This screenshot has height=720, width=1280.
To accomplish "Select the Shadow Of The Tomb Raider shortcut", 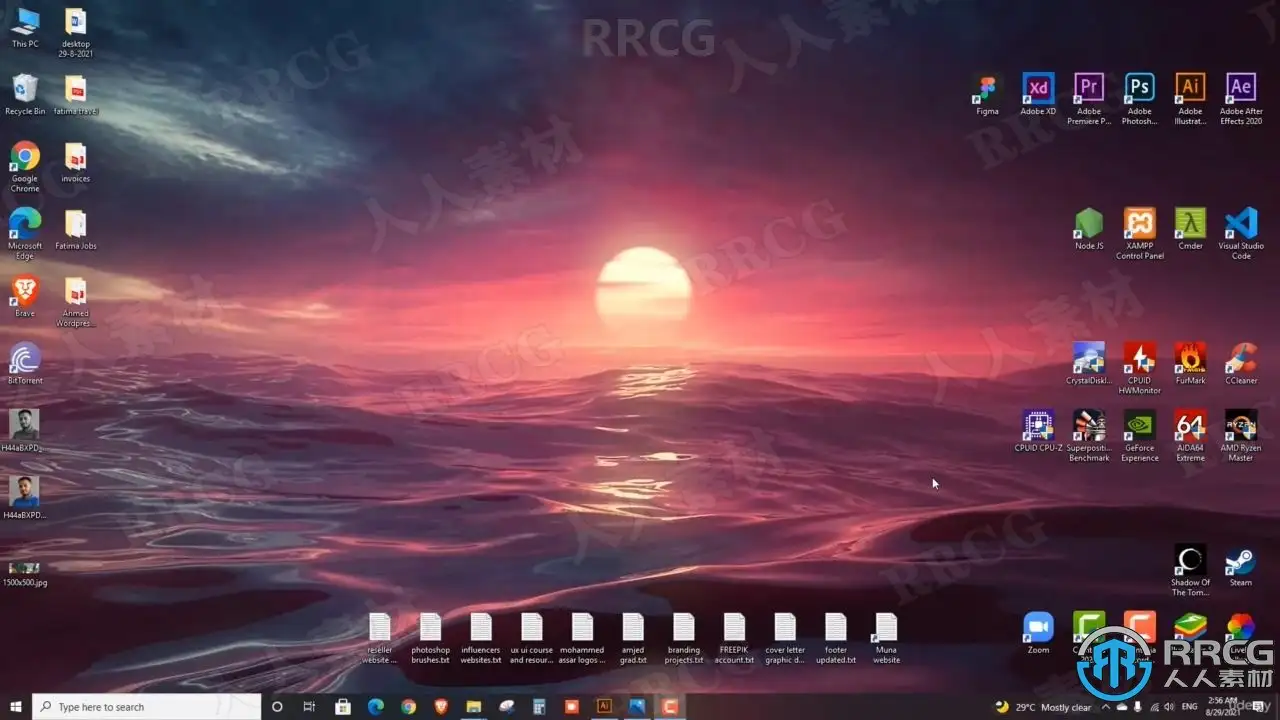I will (x=1190, y=570).
